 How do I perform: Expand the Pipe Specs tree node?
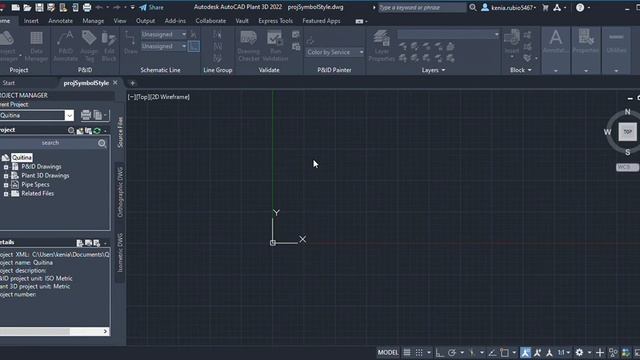coord(6,185)
